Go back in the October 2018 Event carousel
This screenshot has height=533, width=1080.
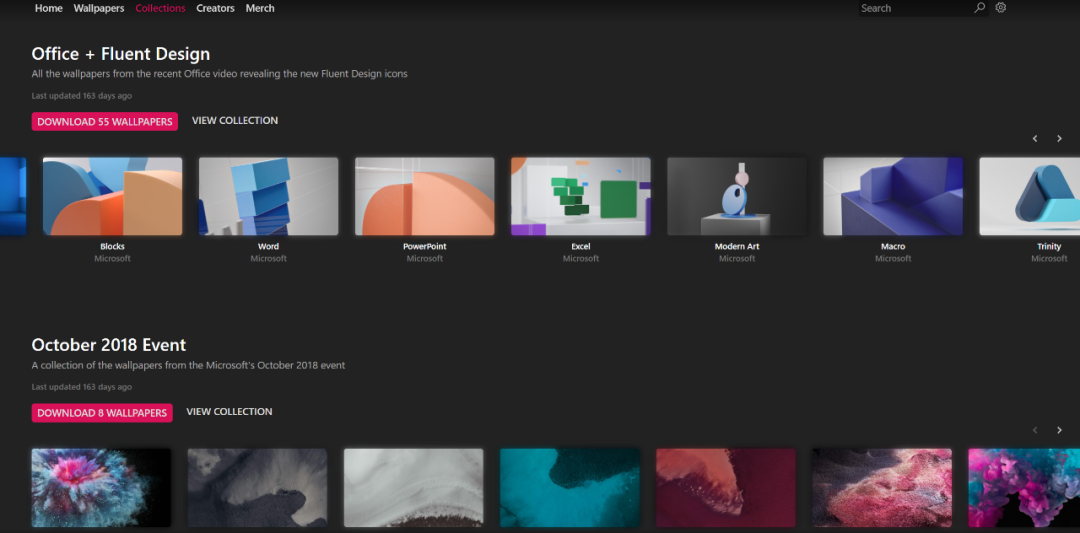tap(1035, 430)
